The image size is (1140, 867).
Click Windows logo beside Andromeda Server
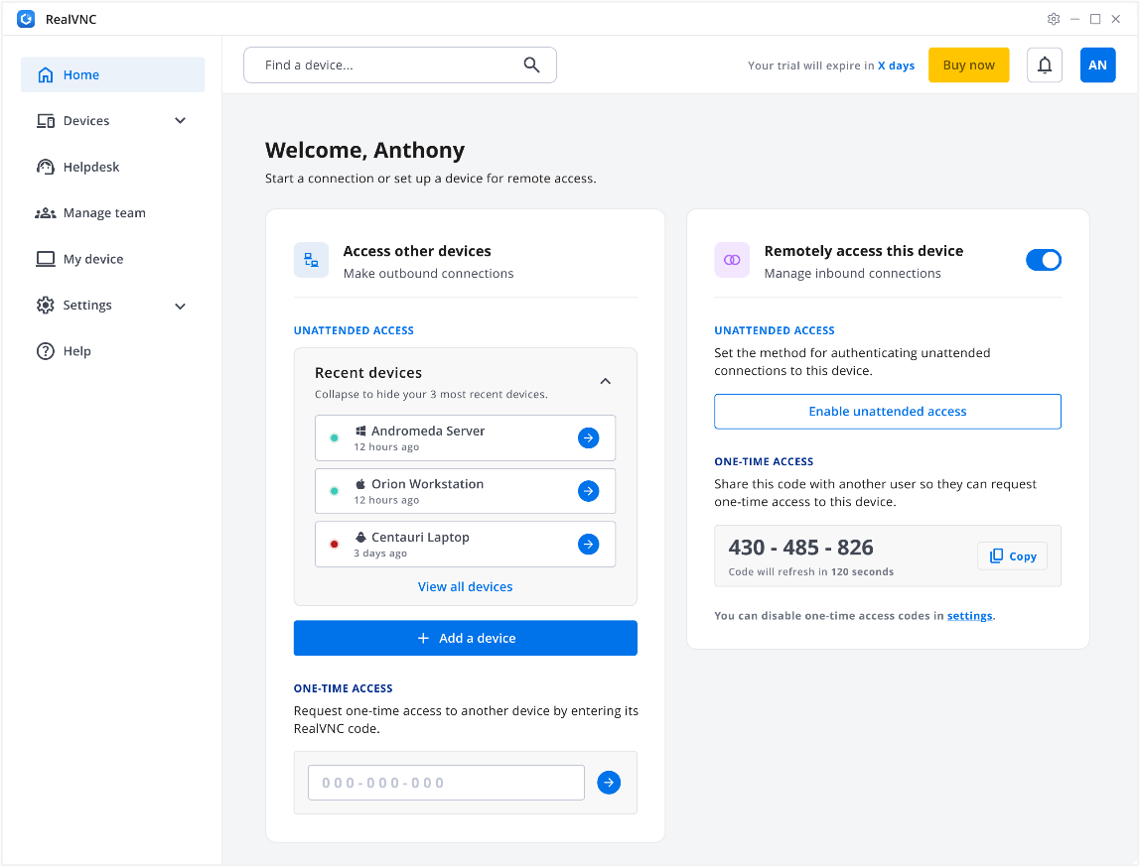pos(361,431)
